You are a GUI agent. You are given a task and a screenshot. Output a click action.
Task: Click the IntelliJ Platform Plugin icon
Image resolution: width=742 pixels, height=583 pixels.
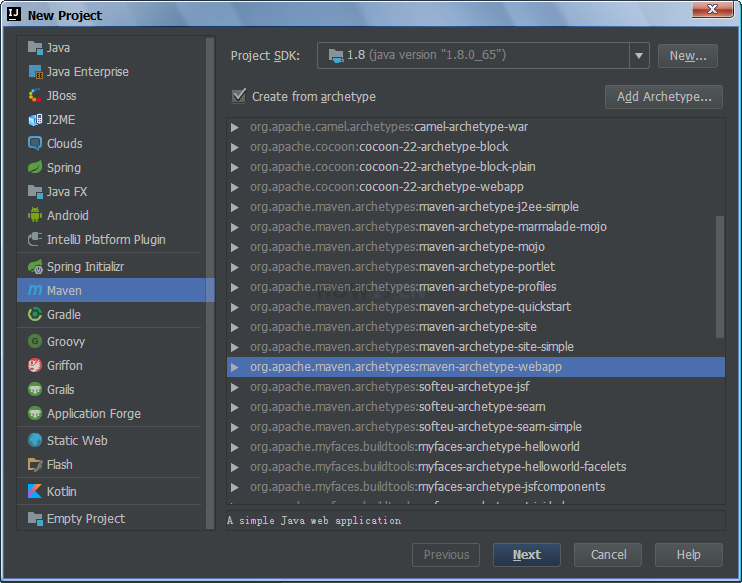(x=35, y=239)
